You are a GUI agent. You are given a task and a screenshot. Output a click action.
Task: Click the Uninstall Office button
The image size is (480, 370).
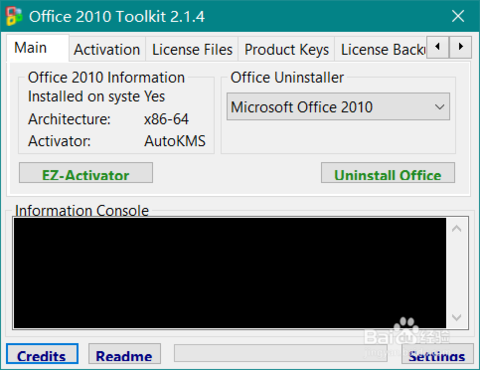[388, 173]
